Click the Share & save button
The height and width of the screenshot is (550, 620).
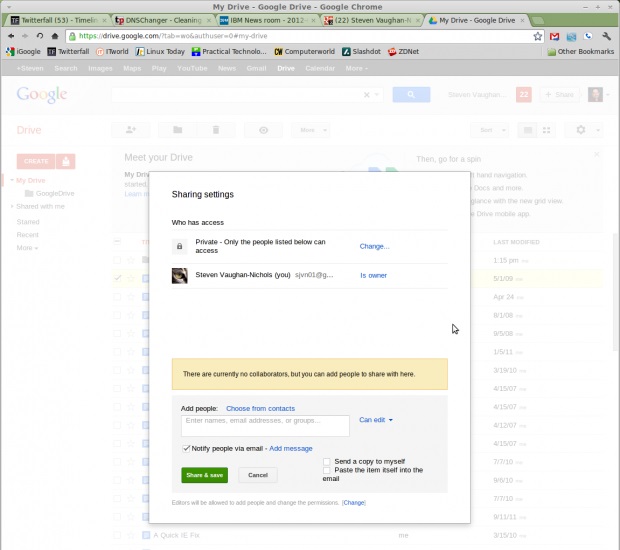204,475
